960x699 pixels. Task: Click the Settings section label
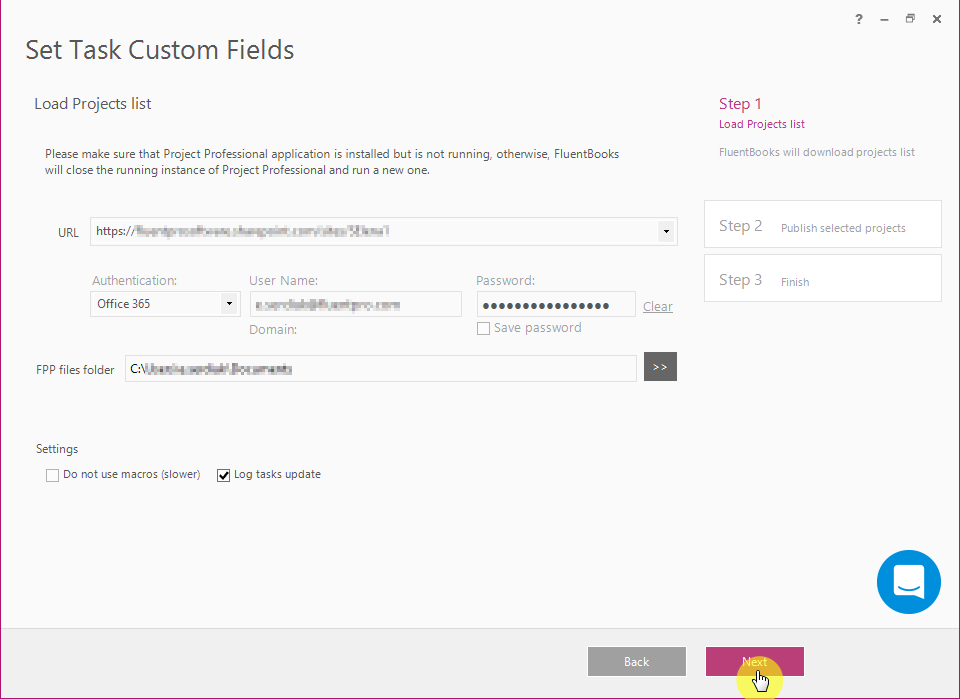(57, 449)
